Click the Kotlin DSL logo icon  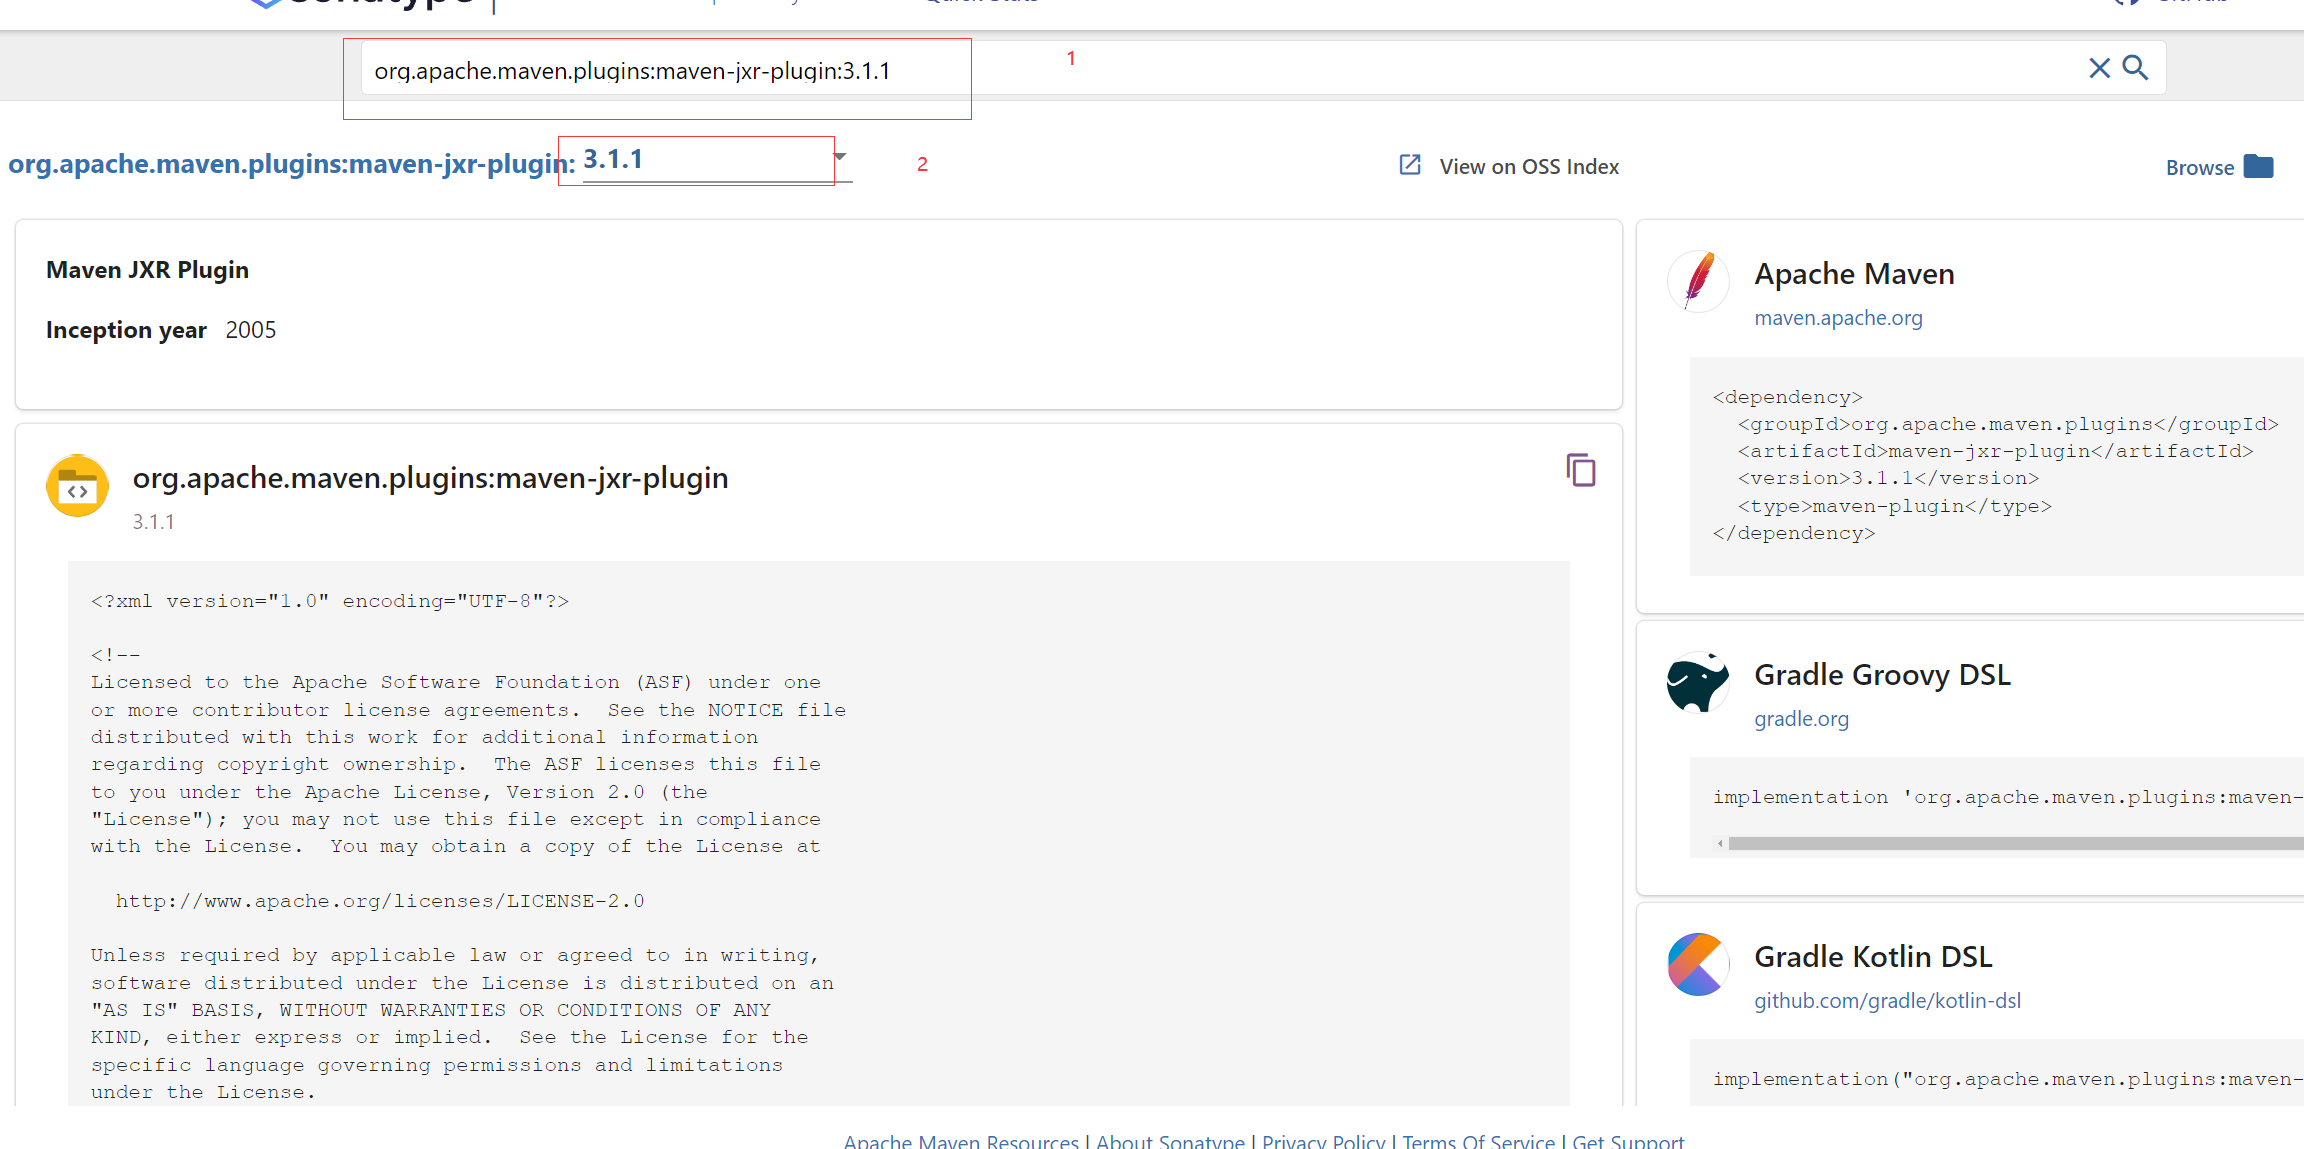click(x=1698, y=964)
